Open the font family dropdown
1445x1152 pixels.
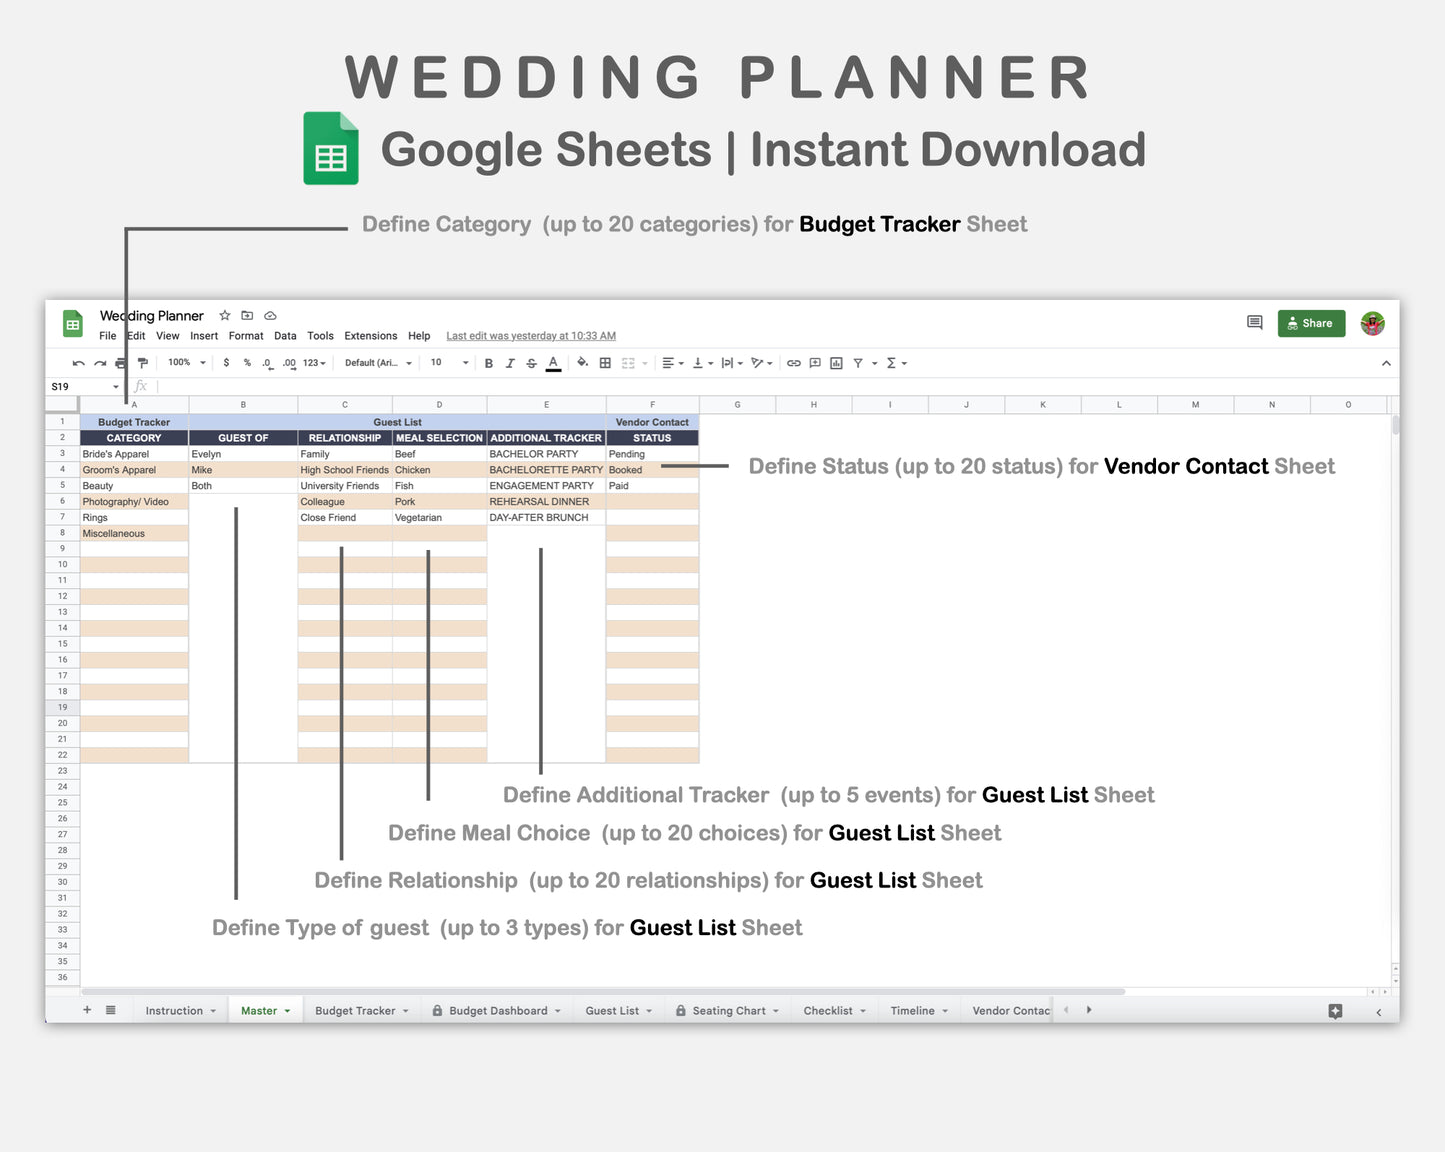click(377, 363)
